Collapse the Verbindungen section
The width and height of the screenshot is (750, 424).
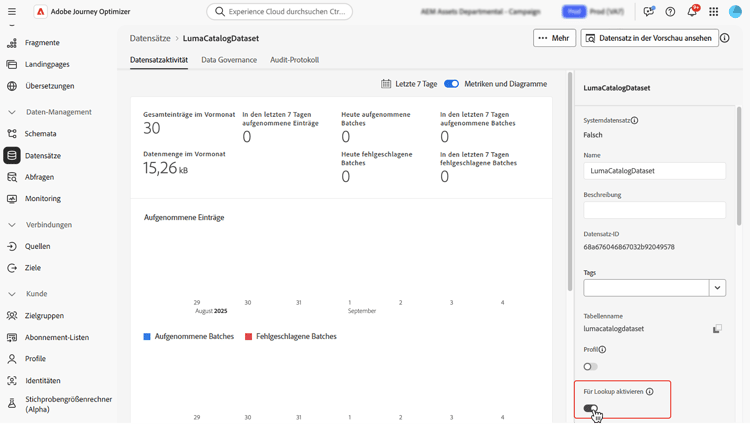click(x=12, y=225)
